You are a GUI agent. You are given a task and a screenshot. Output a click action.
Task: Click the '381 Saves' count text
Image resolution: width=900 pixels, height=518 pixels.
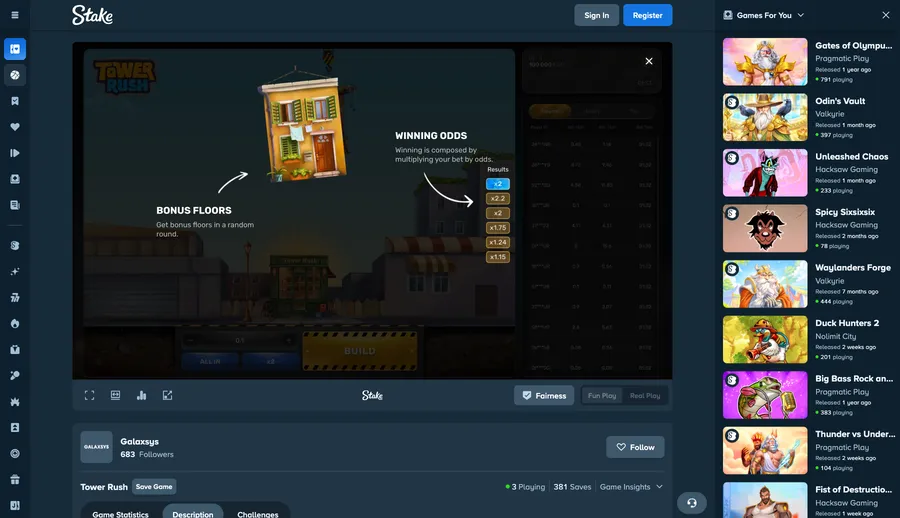point(572,486)
